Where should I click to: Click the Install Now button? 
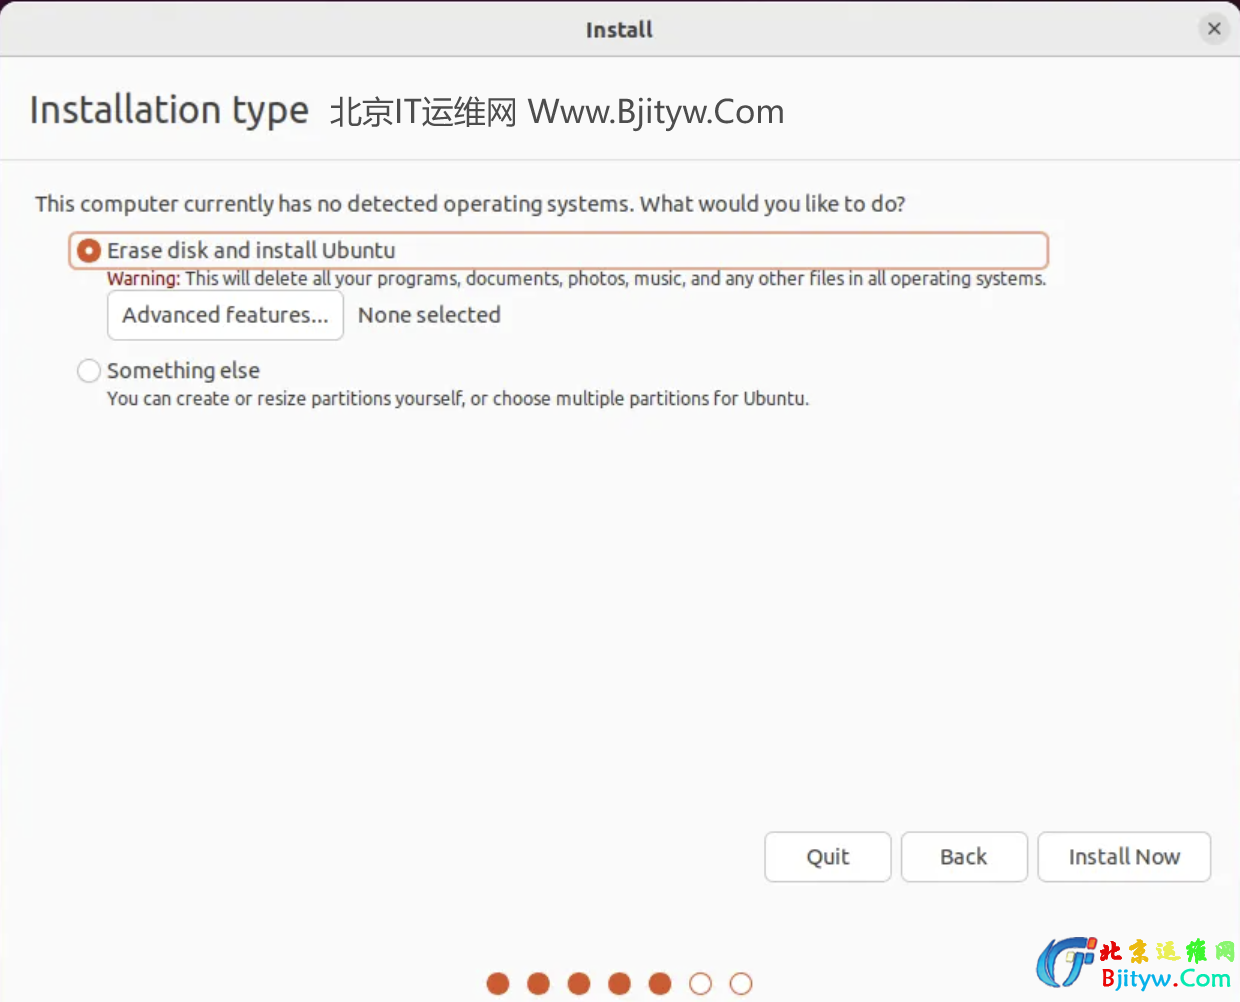(x=1123, y=857)
